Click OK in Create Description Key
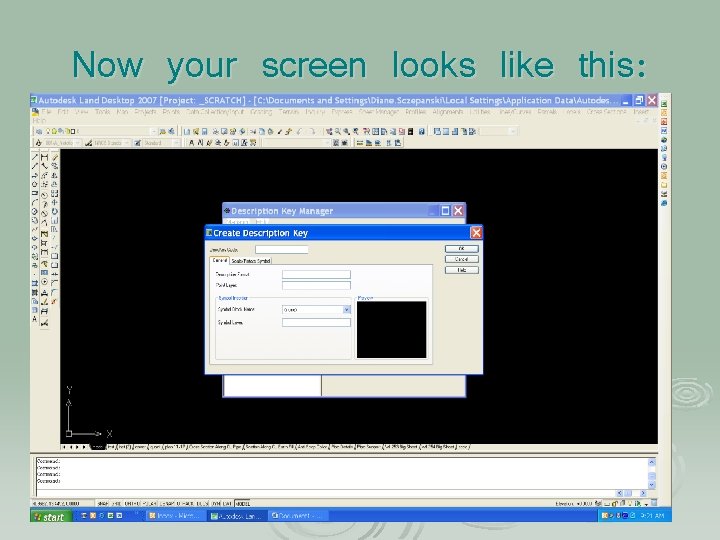The image size is (720, 540). coord(461,248)
